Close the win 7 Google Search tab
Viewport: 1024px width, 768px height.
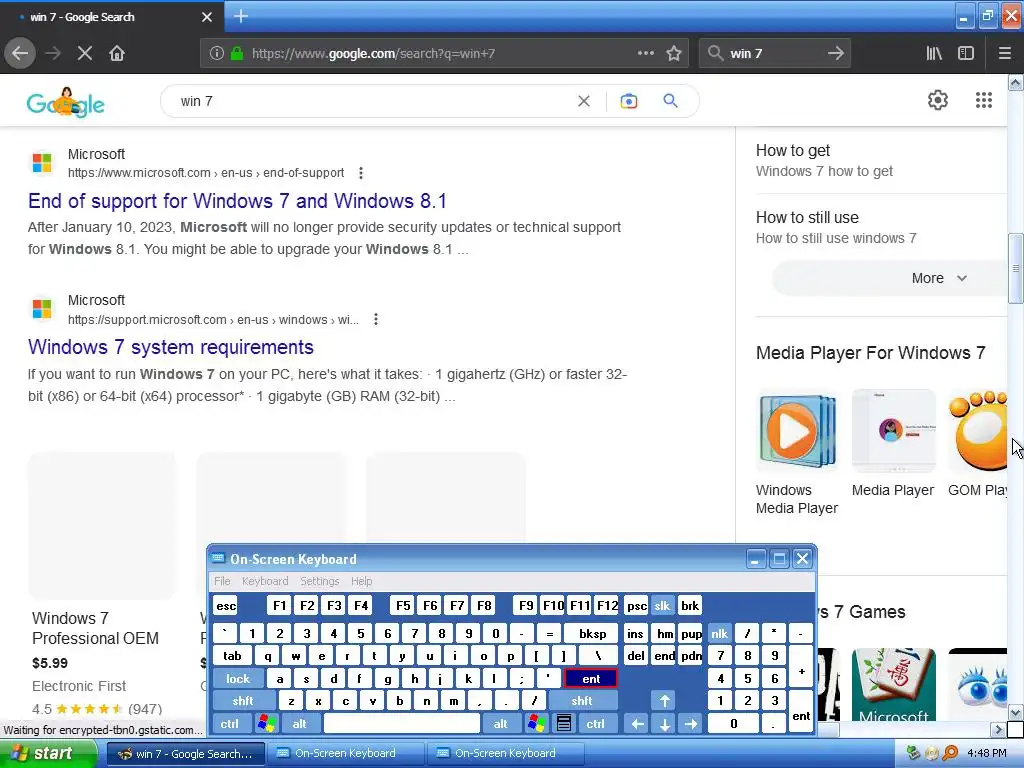206,17
